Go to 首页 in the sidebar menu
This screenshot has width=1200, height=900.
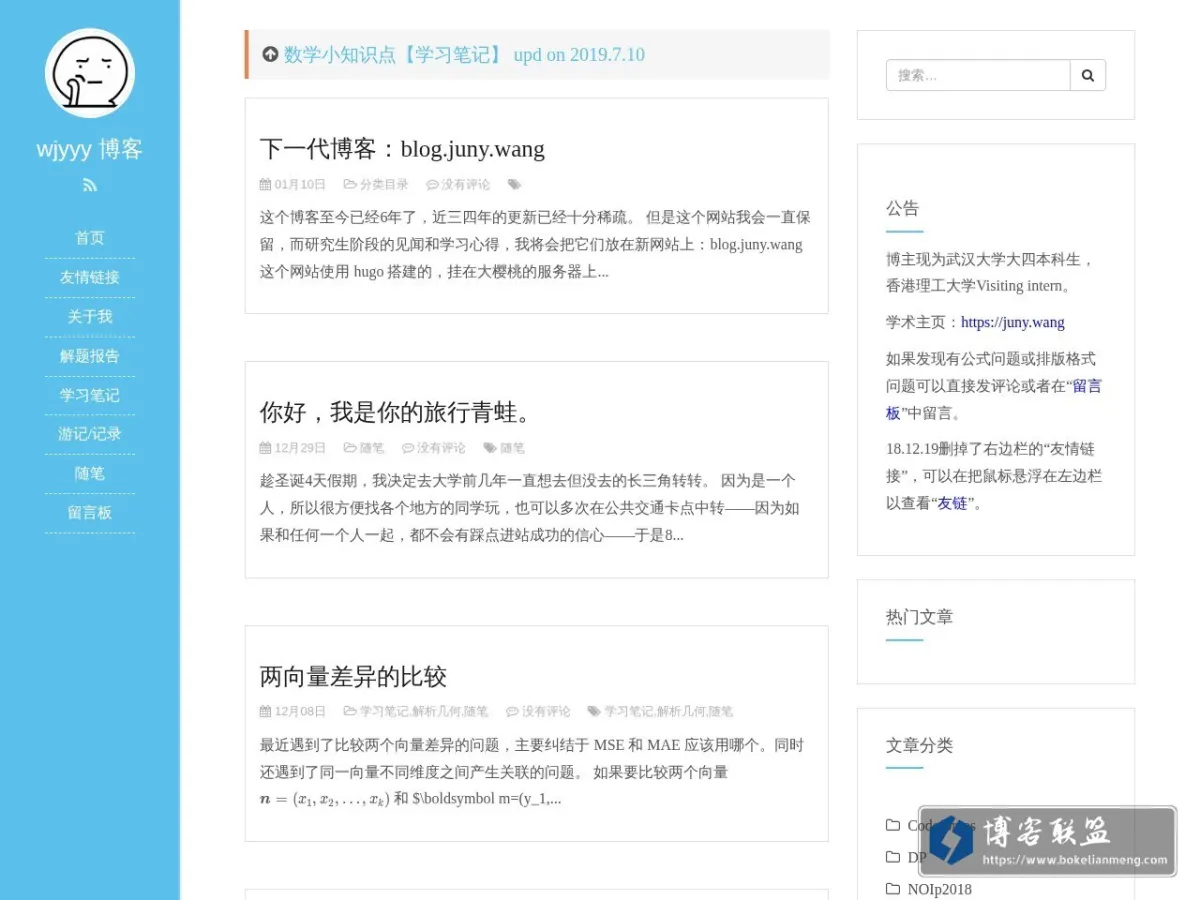[90, 238]
